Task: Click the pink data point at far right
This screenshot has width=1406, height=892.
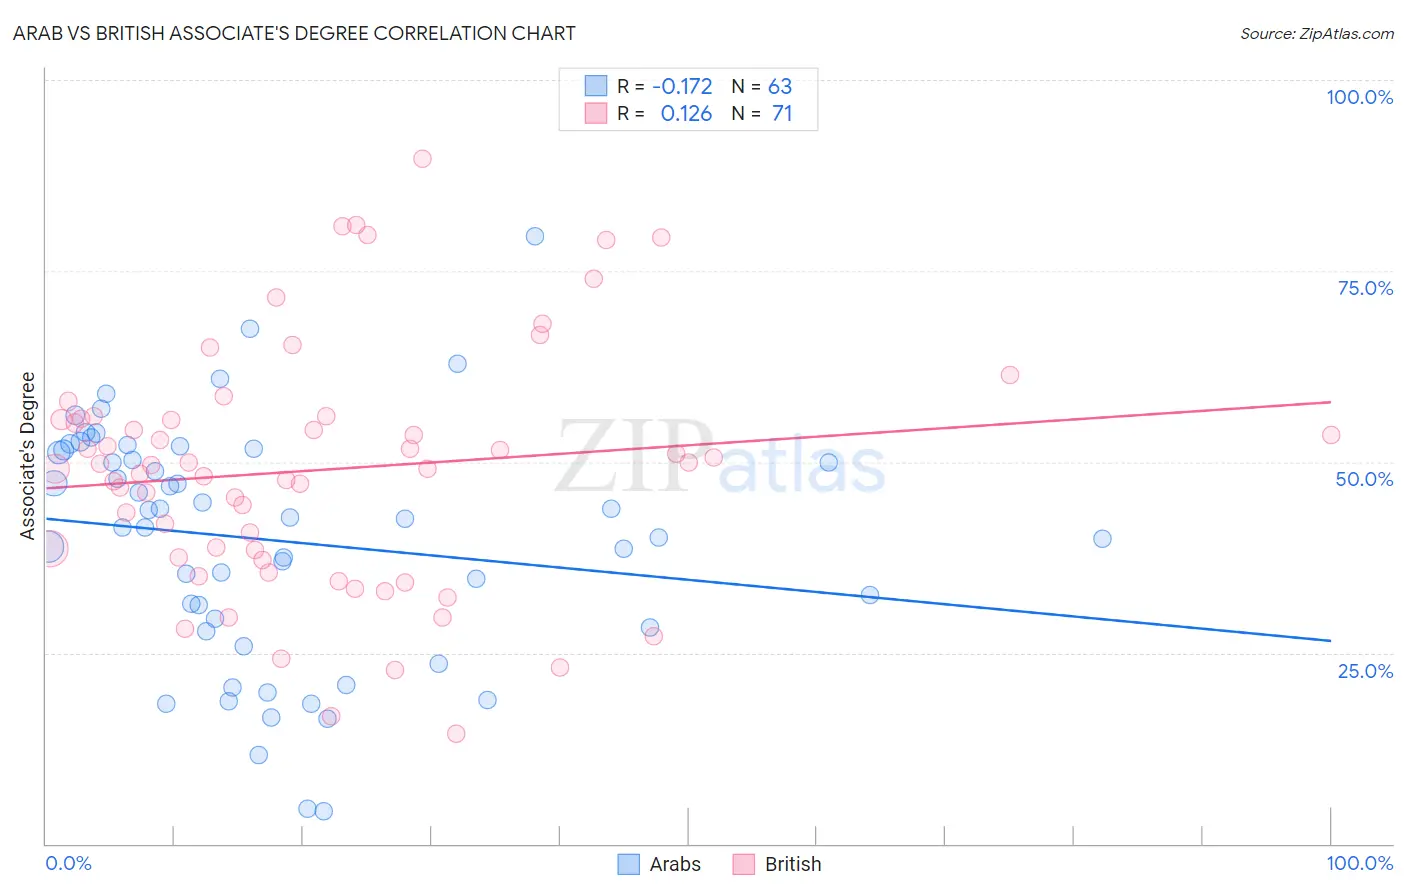Action: (x=1331, y=435)
